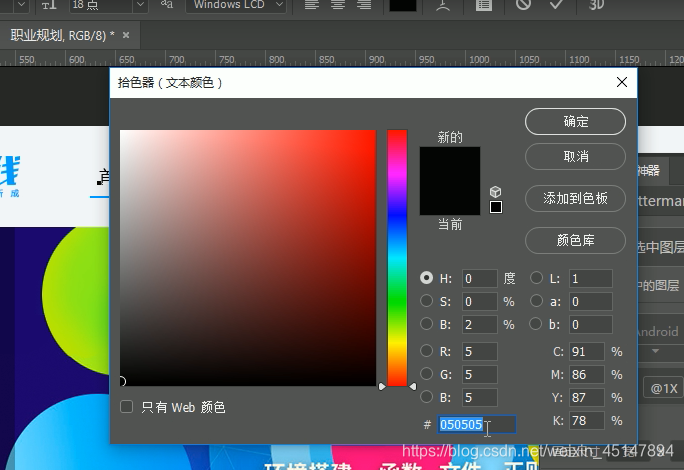Right-align the text
The height and width of the screenshot is (470, 684).
pyautogui.click(x=364, y=5)
